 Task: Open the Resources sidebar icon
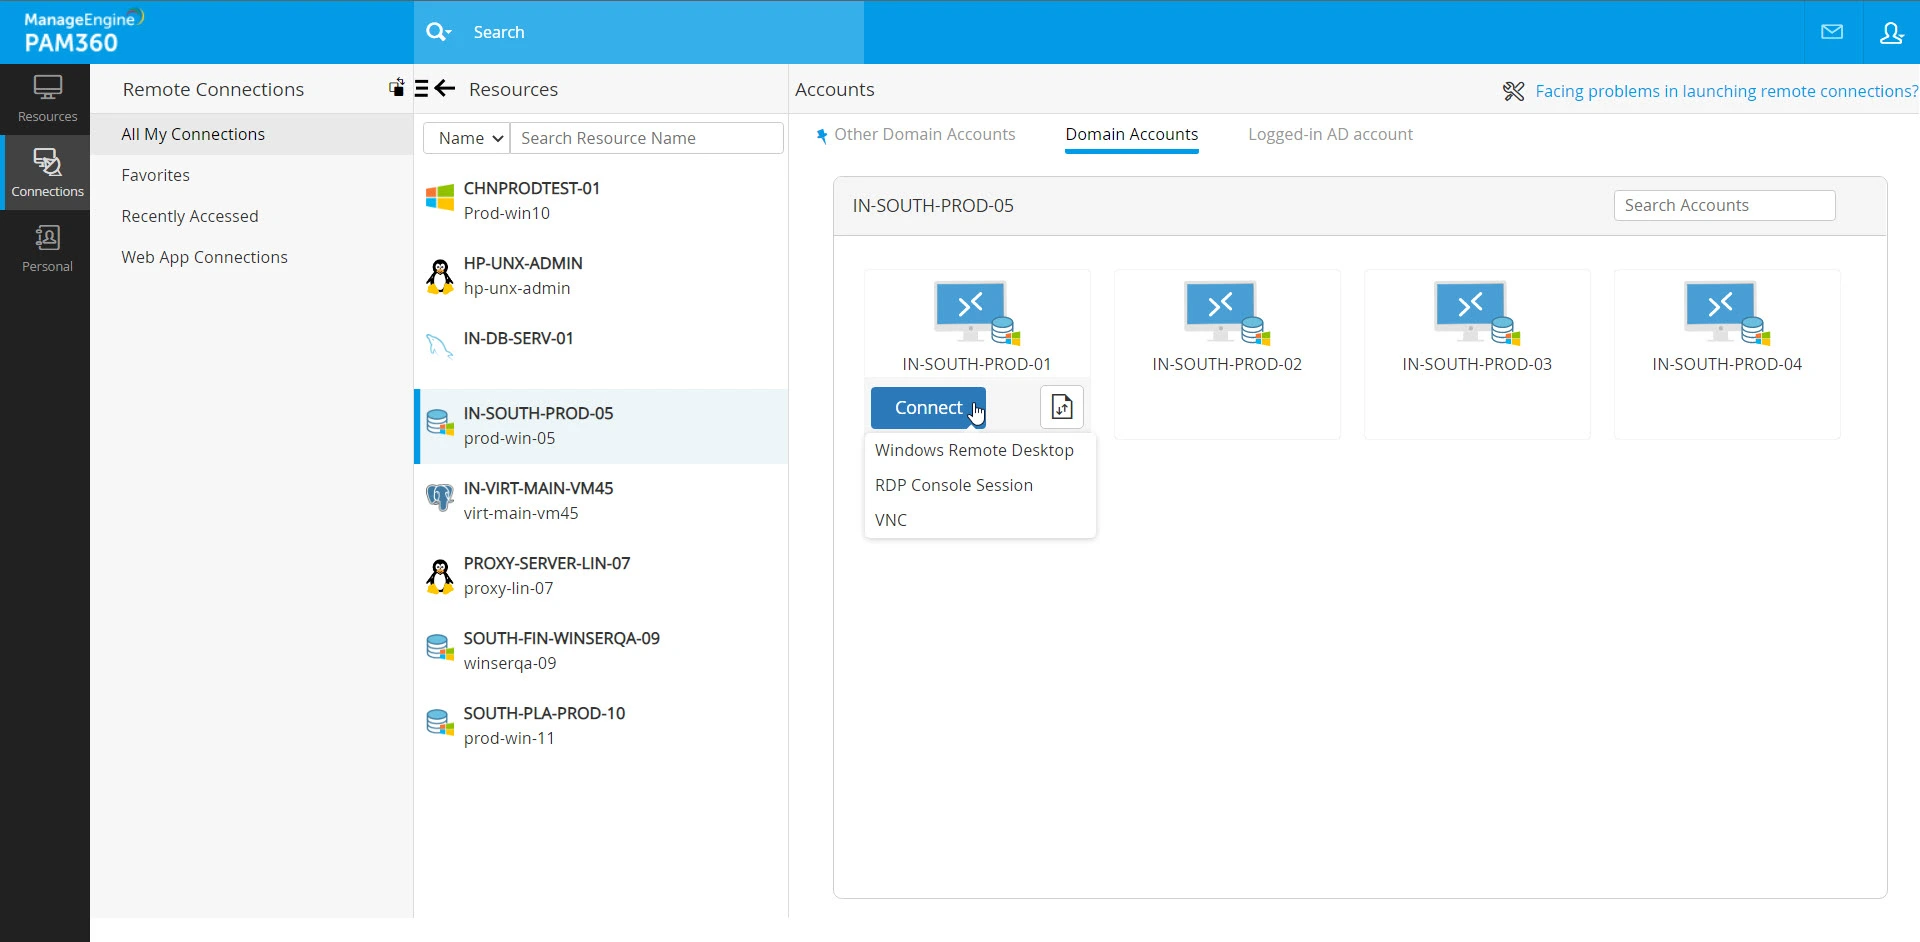47,99
